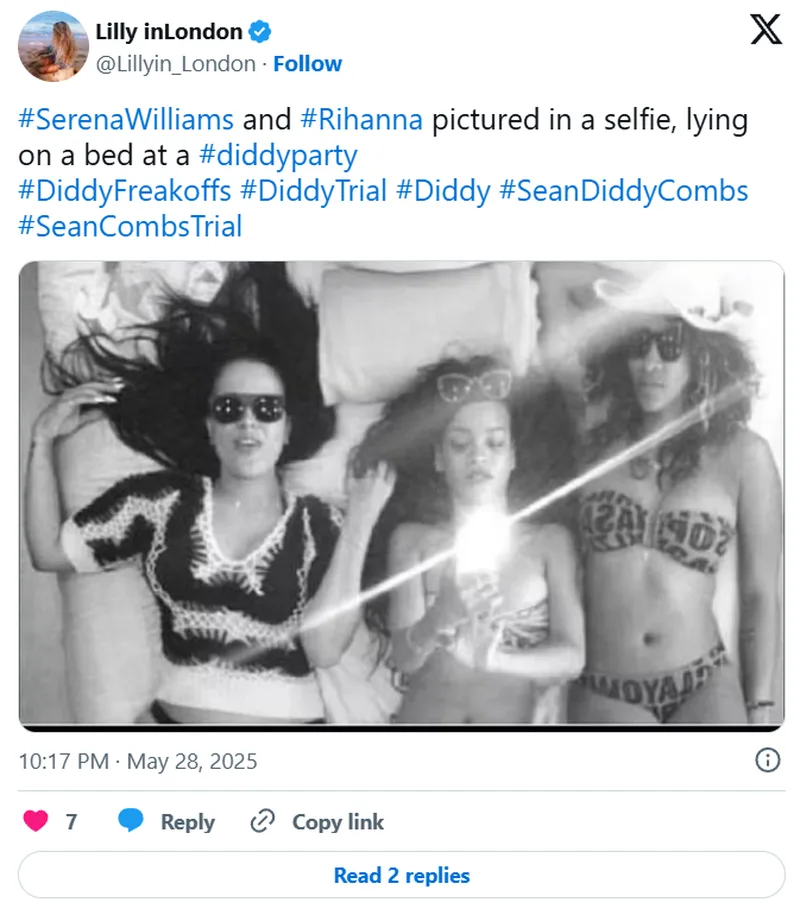This screenshot has height=915, width=800.
Task: Open the #SeanCombsTrial hashtag
Action: (x=130, y=226)
